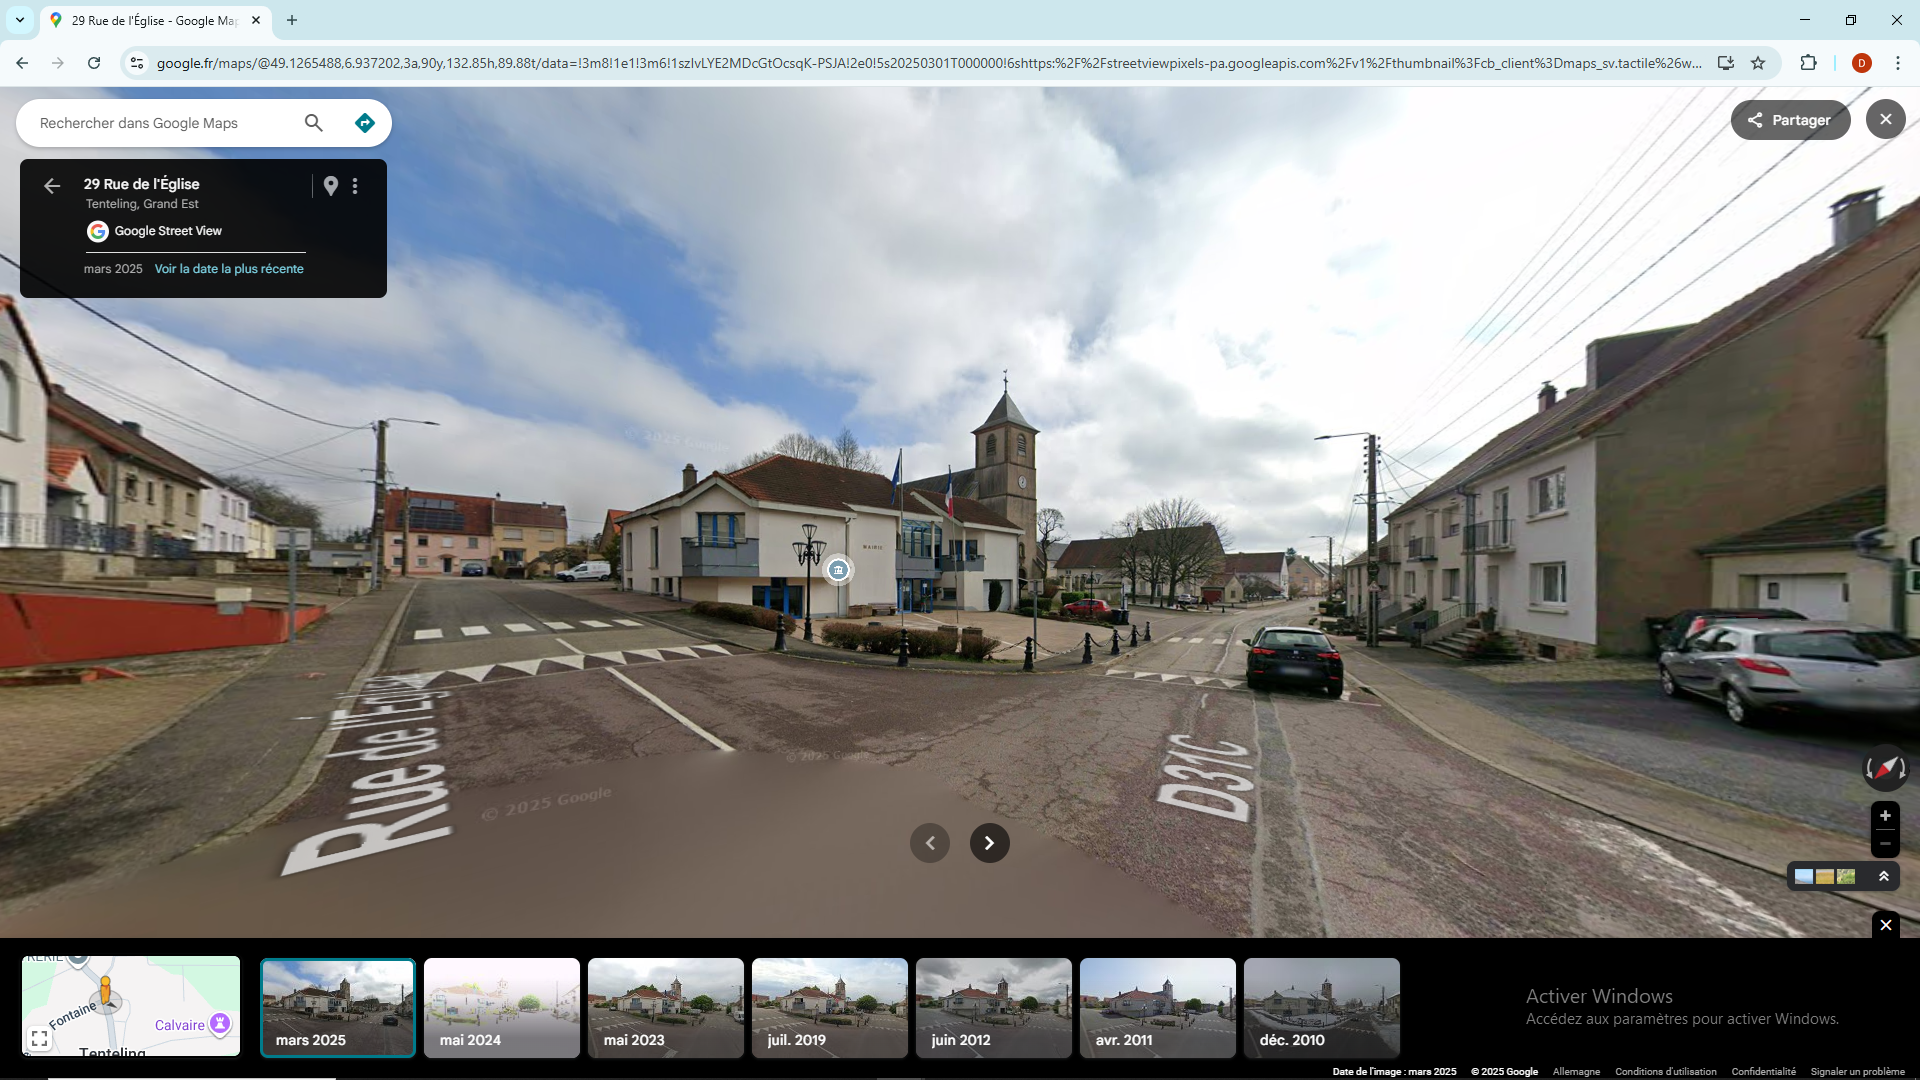Select the avr. 2011 thumbnail
The height and width of the screenshot is (1080, 1920).
1158,1008
